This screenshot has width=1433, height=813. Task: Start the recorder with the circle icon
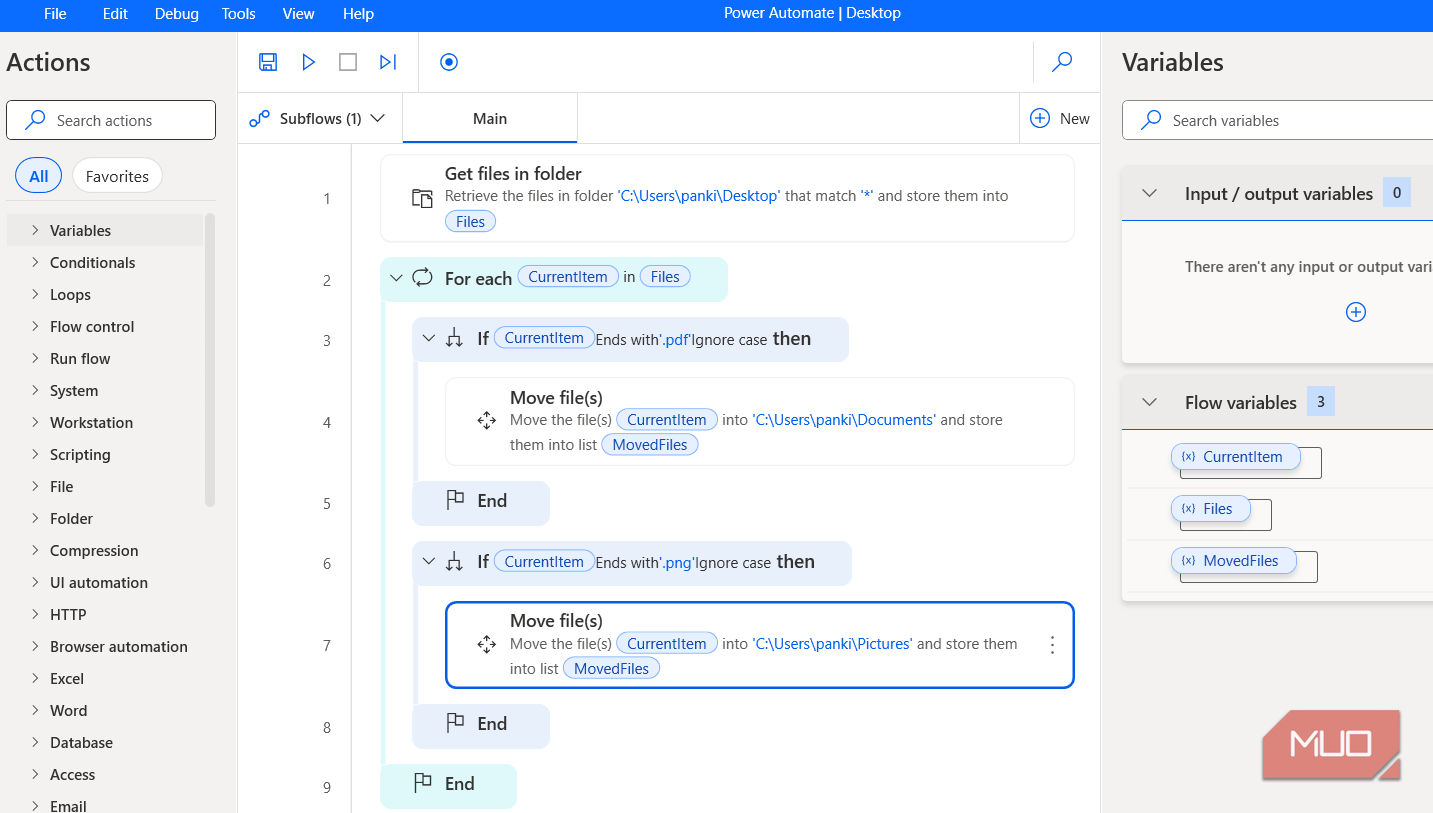click(449, 62)
